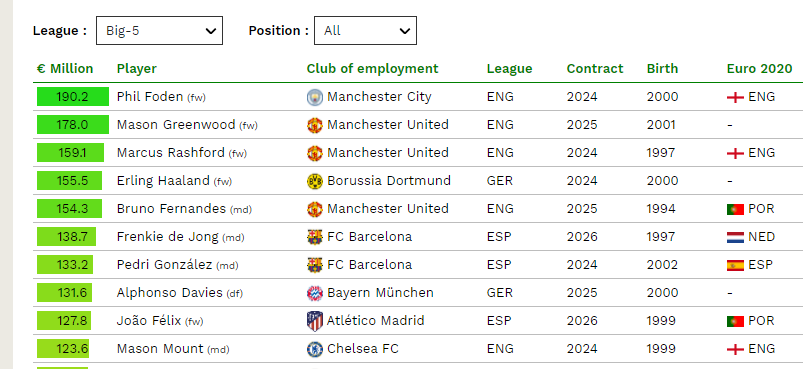Image resolution: width=803 pixels, height=369 pixels.
Task: Click the Atlético Madrid club crest
Action: 314,321
